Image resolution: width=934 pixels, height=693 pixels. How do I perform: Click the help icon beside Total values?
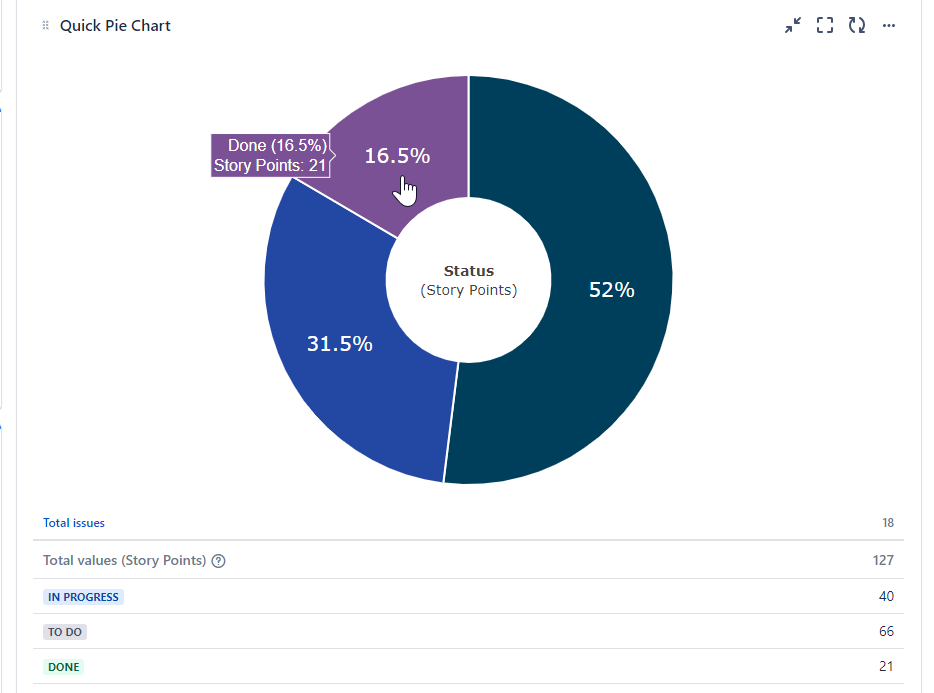(218, 560)
